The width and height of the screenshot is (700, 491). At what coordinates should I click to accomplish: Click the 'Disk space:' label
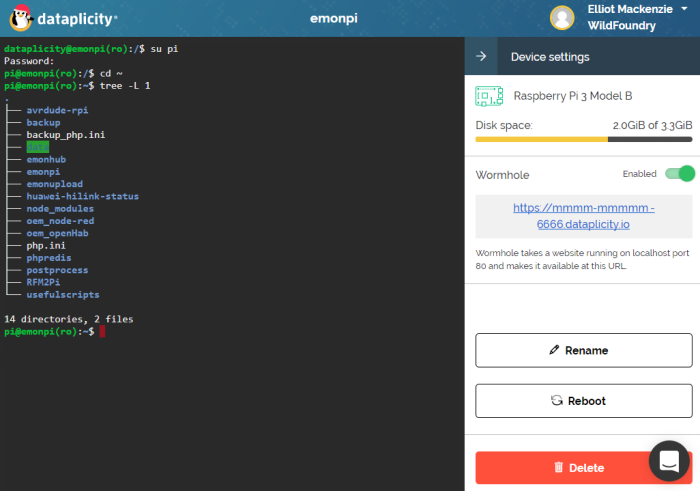coord(504,125)
